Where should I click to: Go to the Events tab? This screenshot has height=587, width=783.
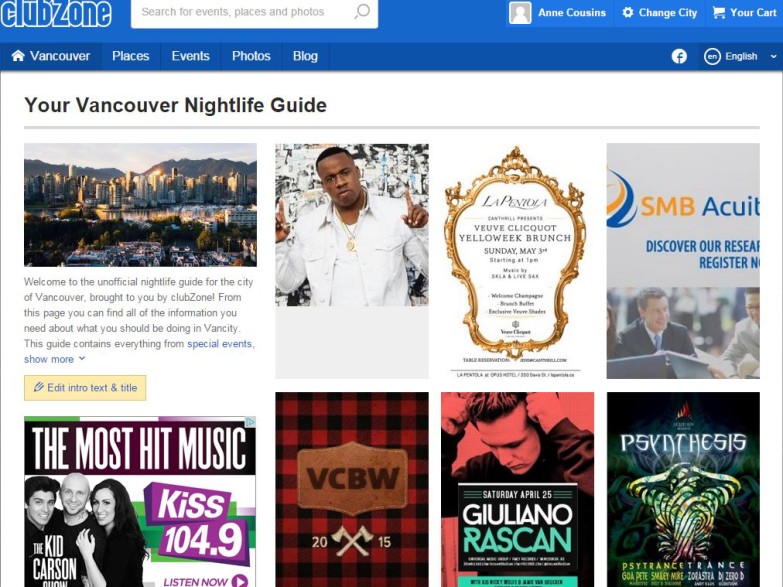pyautogui.click(x=191, y=56)
